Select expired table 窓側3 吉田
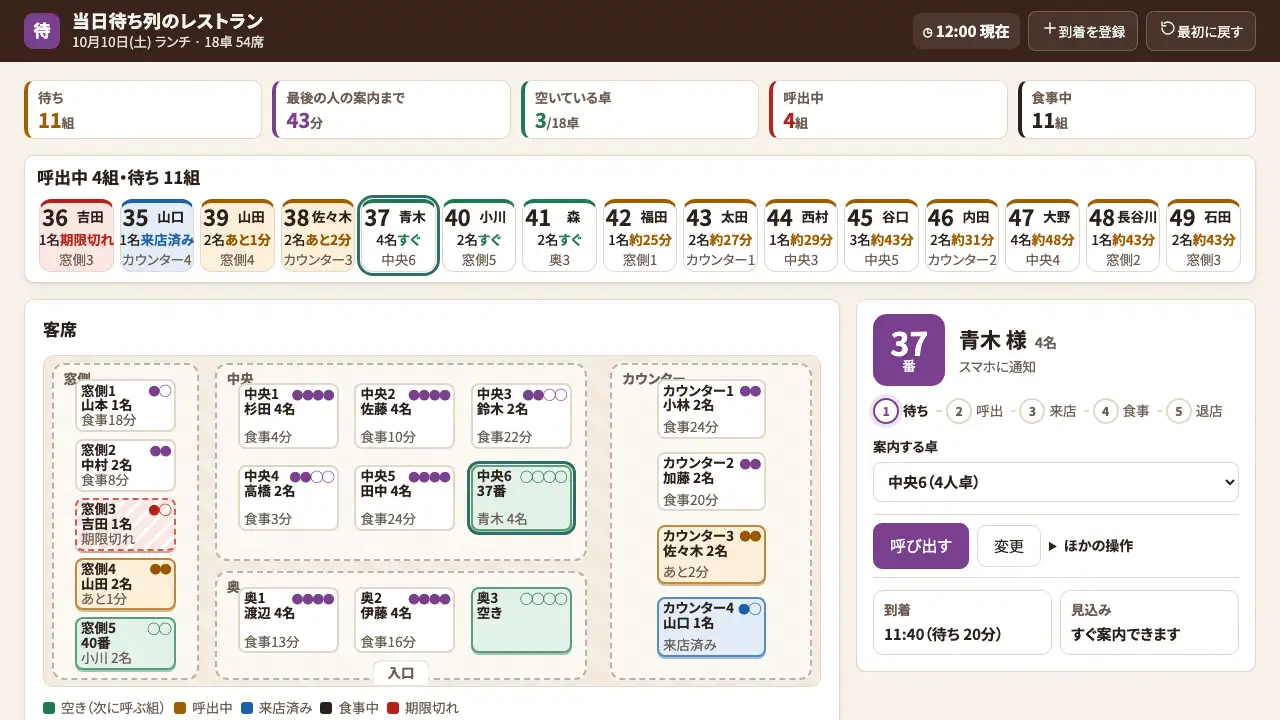This screenshot has width=1280, height=720. [125, 525]
